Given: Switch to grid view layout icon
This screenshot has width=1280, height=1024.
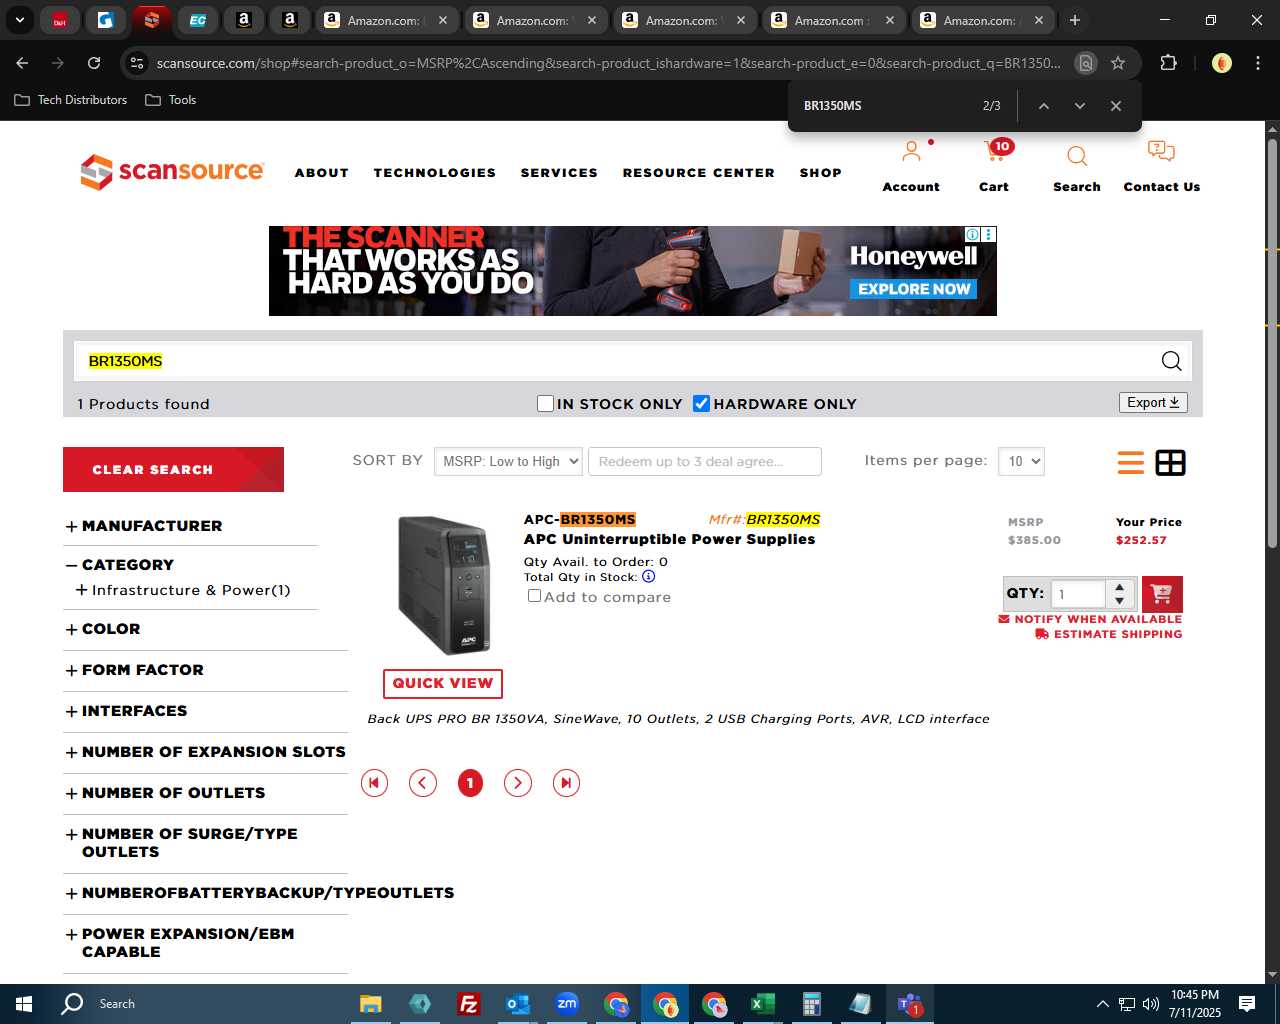Looking at the screenshot, I should pos(1170,463).
